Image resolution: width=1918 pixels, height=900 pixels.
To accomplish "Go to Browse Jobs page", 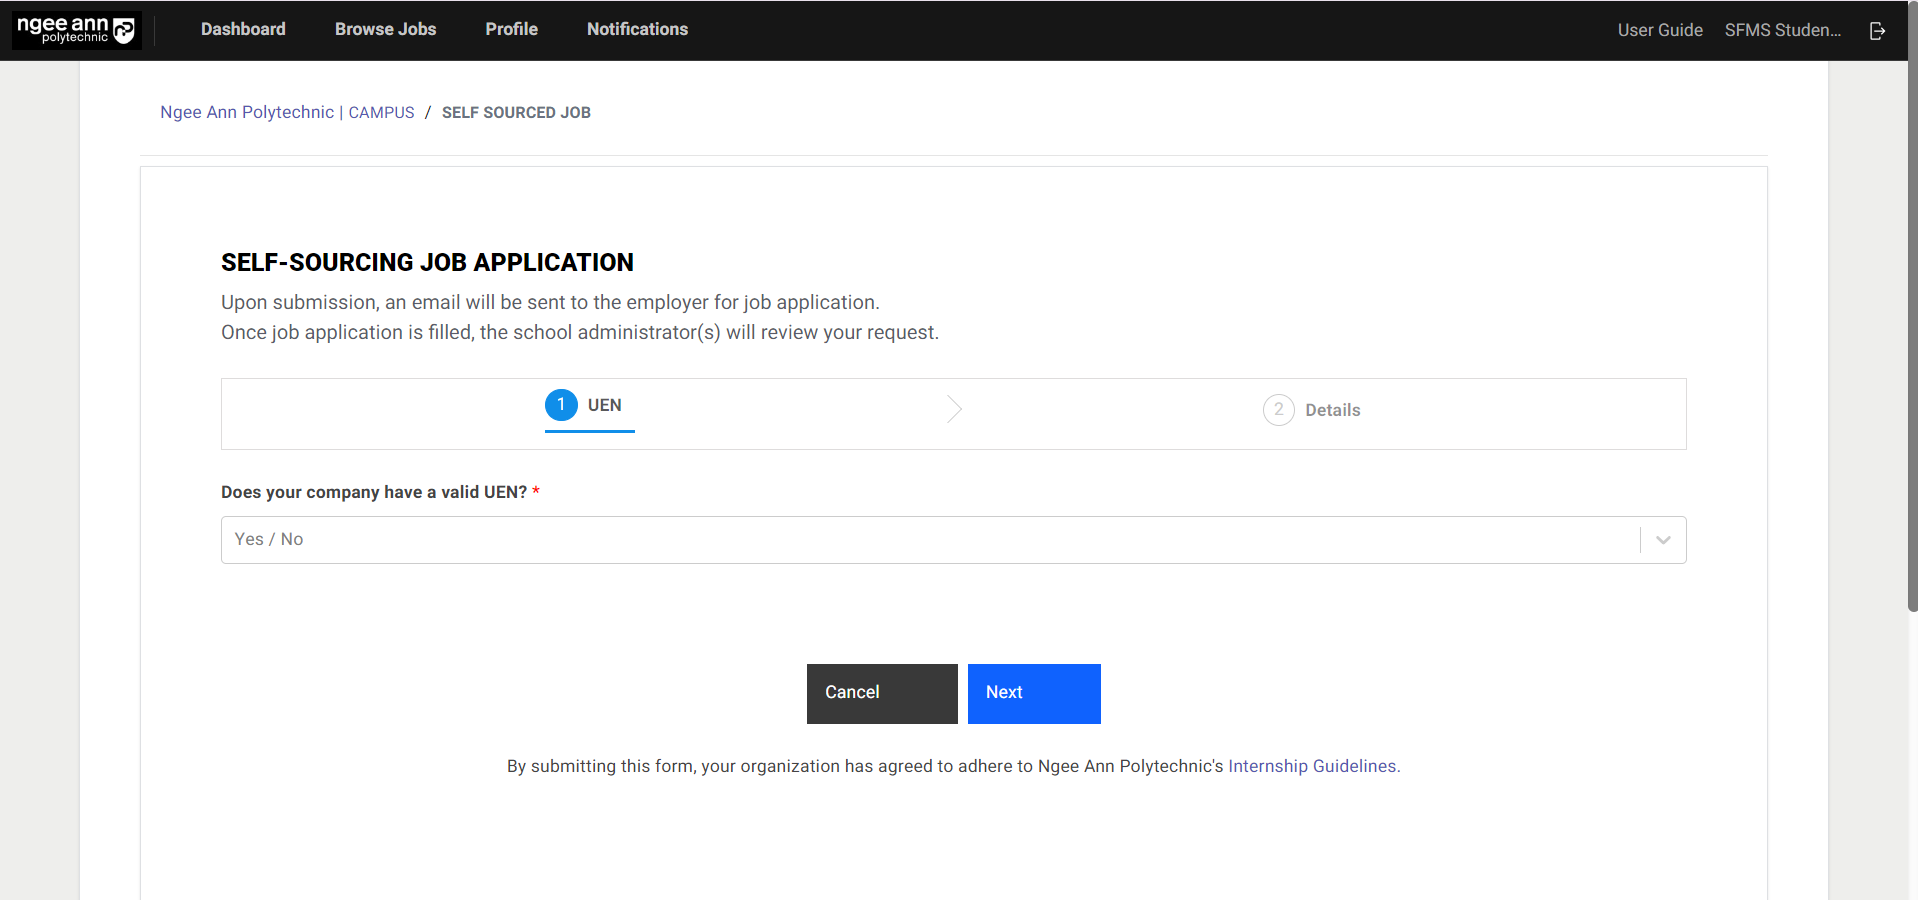I will coord(385,30).
